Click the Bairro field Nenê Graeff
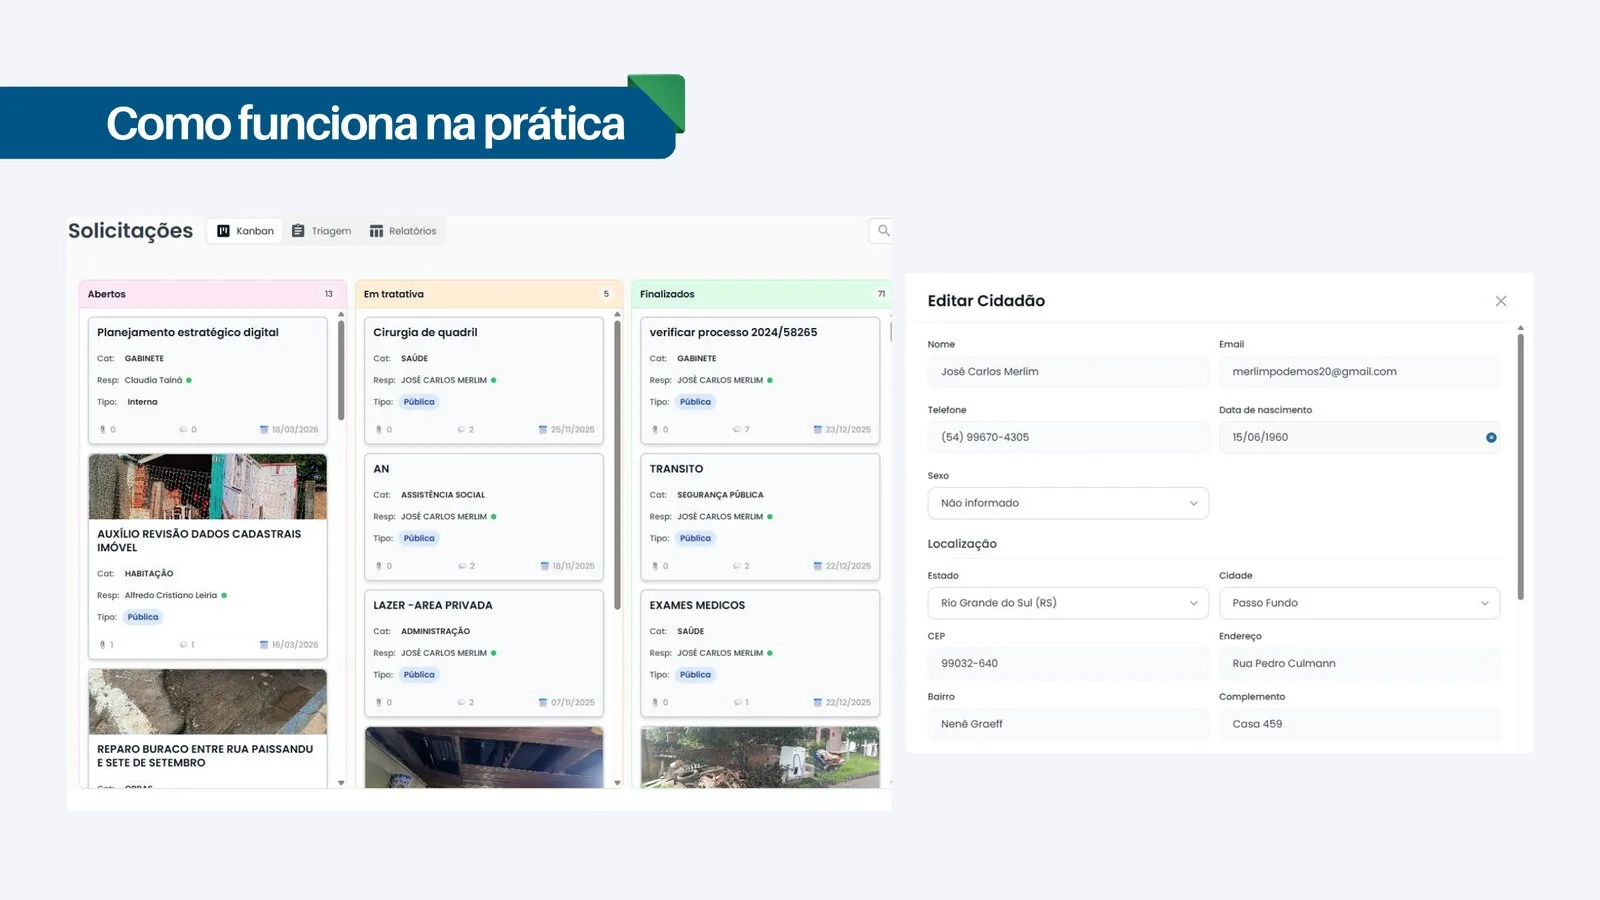1600x900 pixels. (x=1068, y=724)
